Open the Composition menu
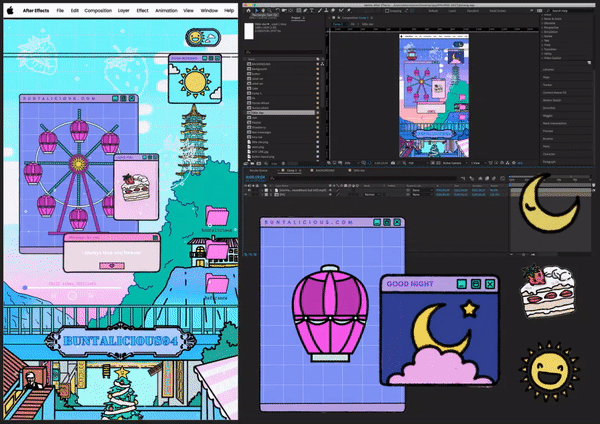Viewport: 600px width, 424px height. 98,8
